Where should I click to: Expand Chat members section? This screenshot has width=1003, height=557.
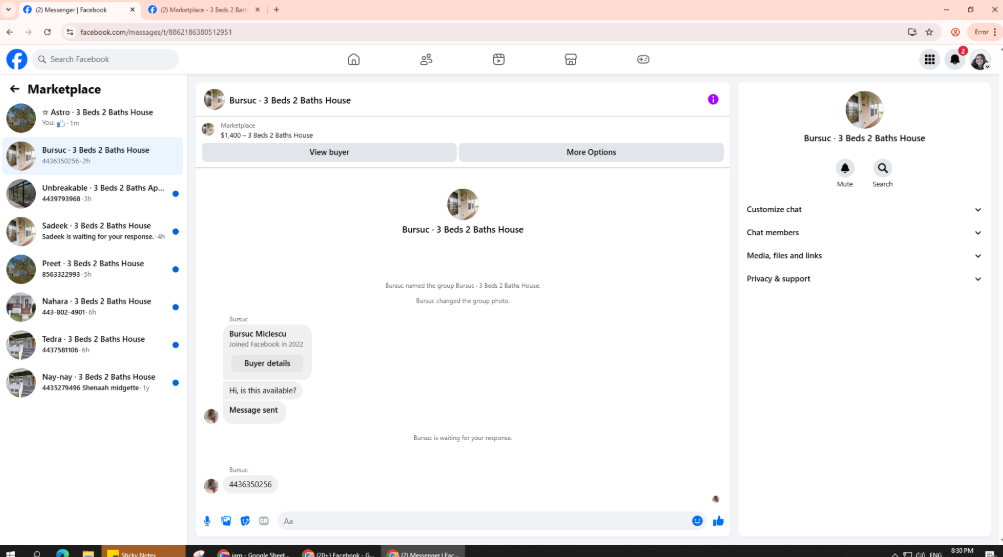tap(864, 233)
